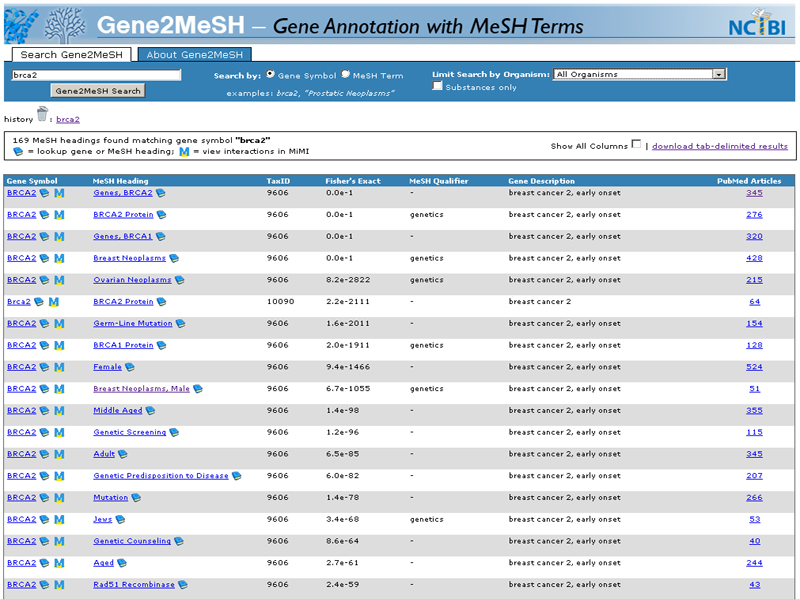
Task: Focus the gene search text field
Action: (96, 75)
